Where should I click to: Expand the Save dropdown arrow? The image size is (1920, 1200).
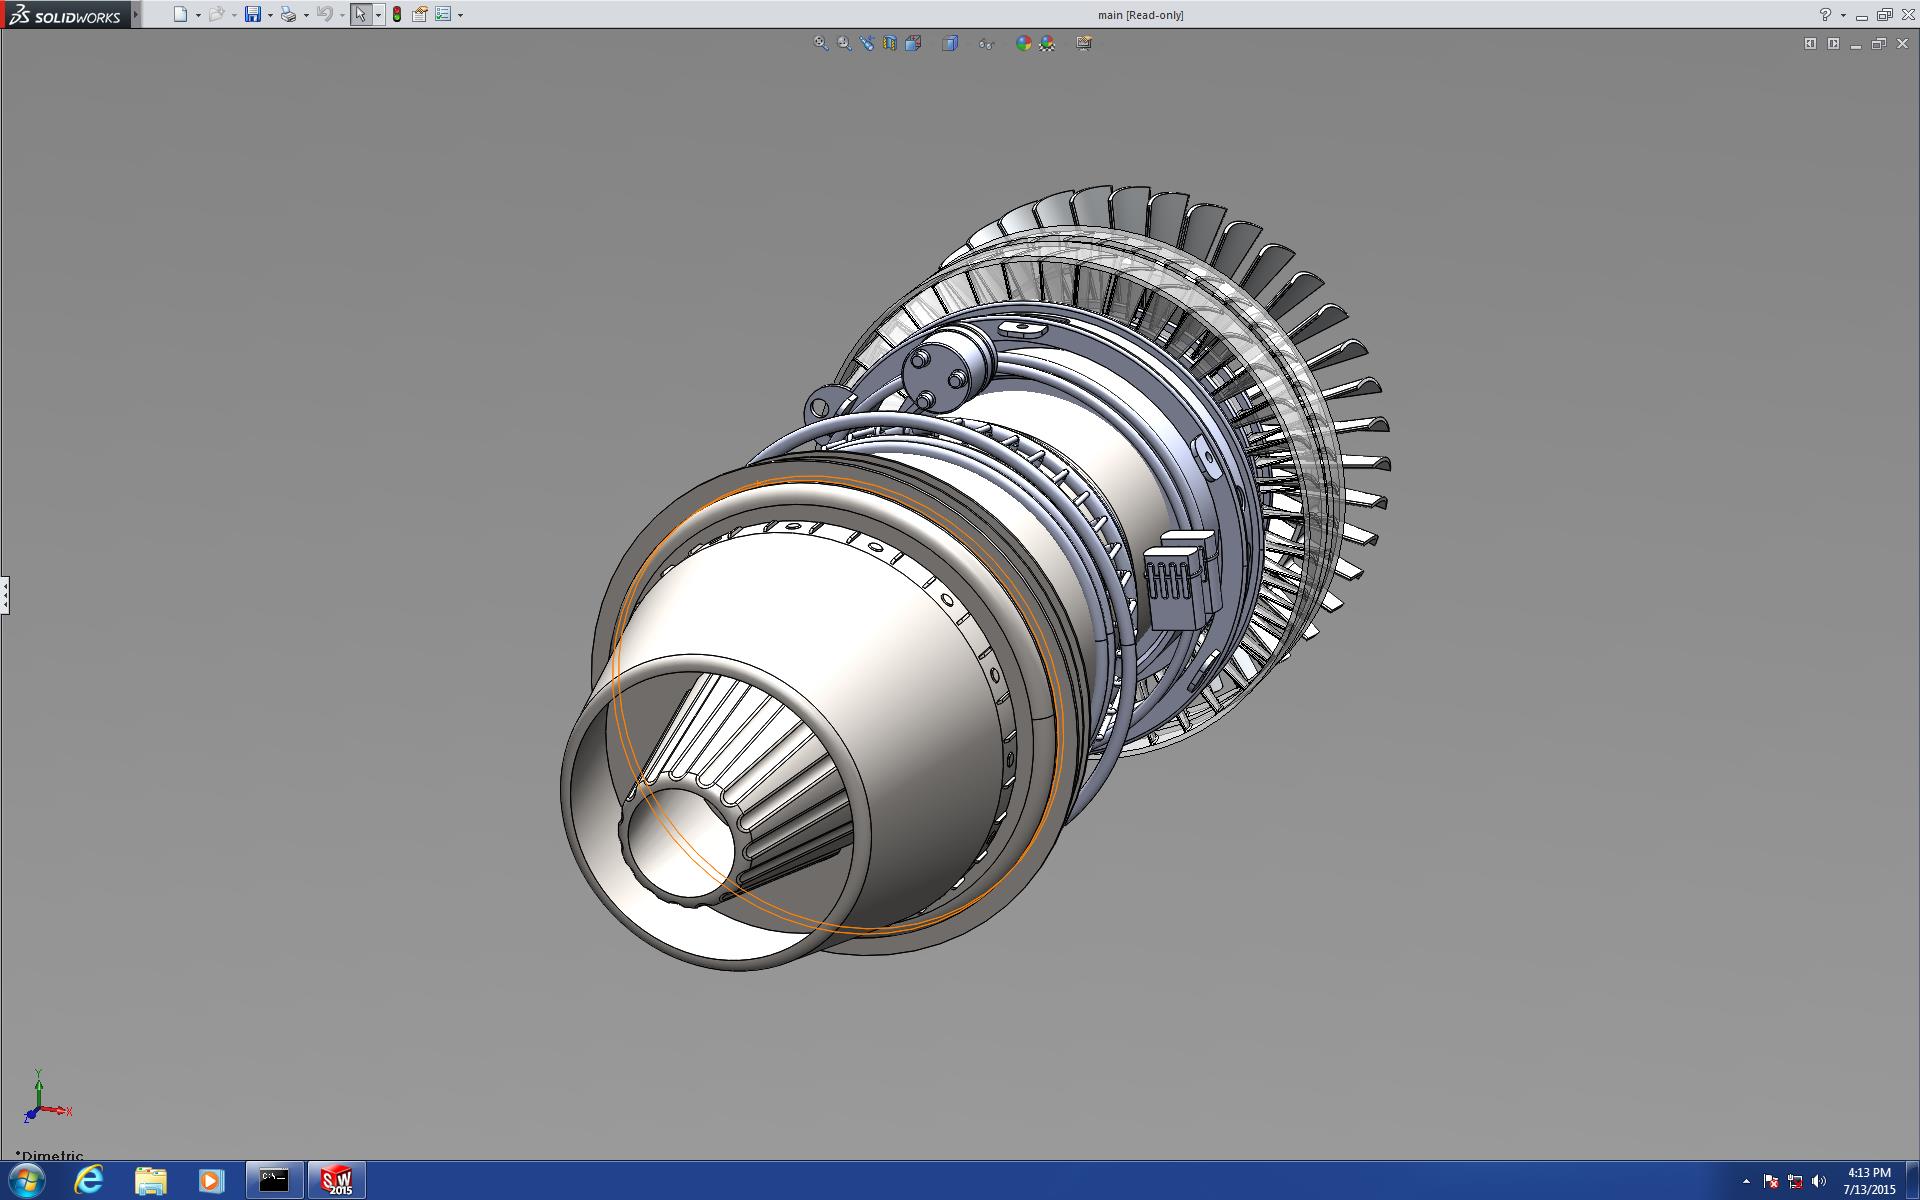tap(270, 15)
